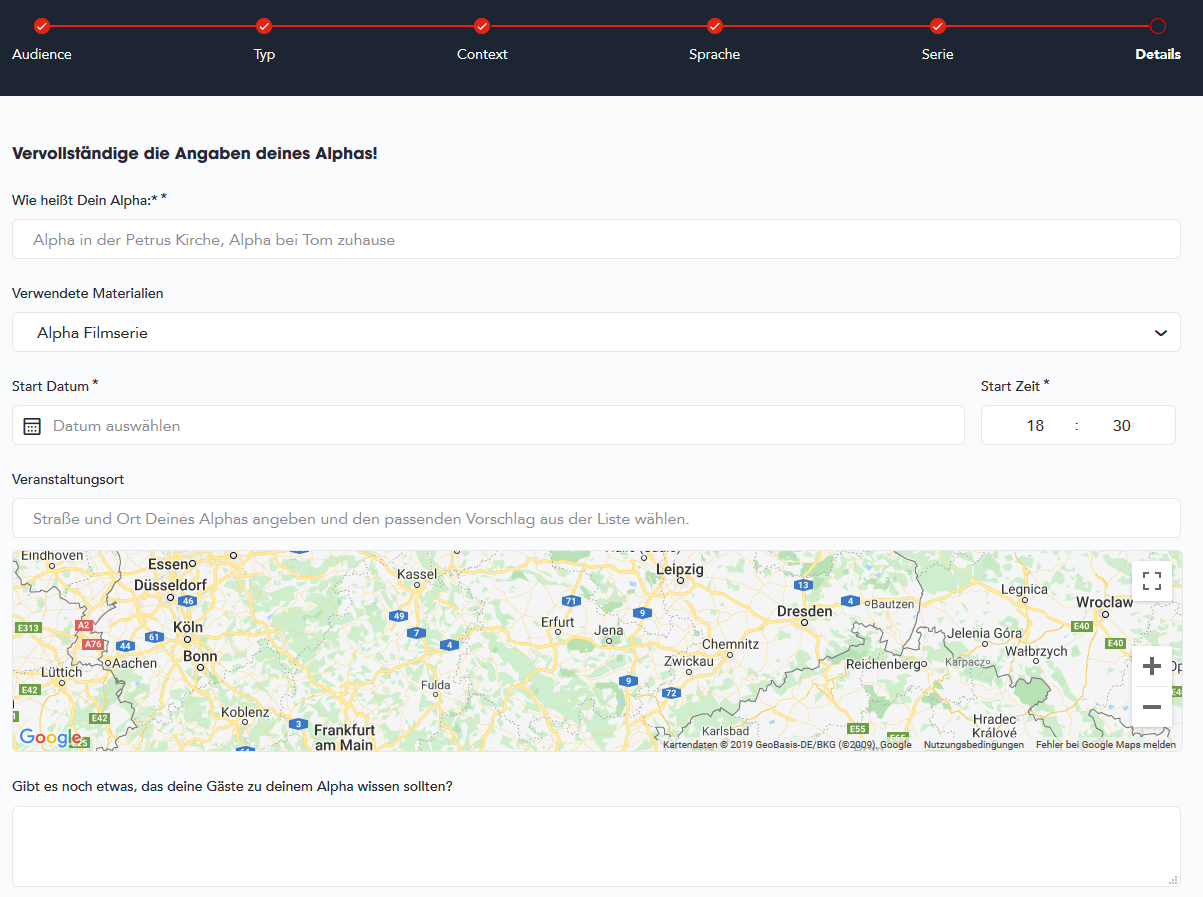Click Legnica on the map
The width and height of the screenshot is (1203, 897).
pyautogui.click(x=1024, y=589)
